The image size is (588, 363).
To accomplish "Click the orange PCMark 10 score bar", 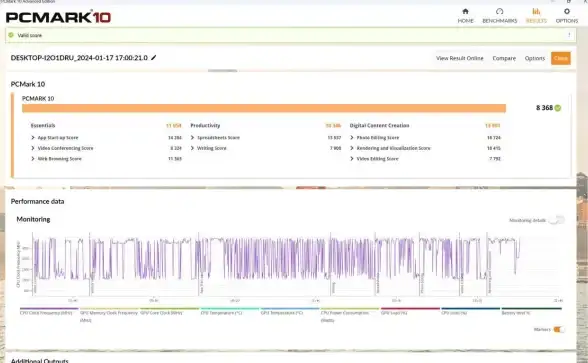I will (264, 108).
